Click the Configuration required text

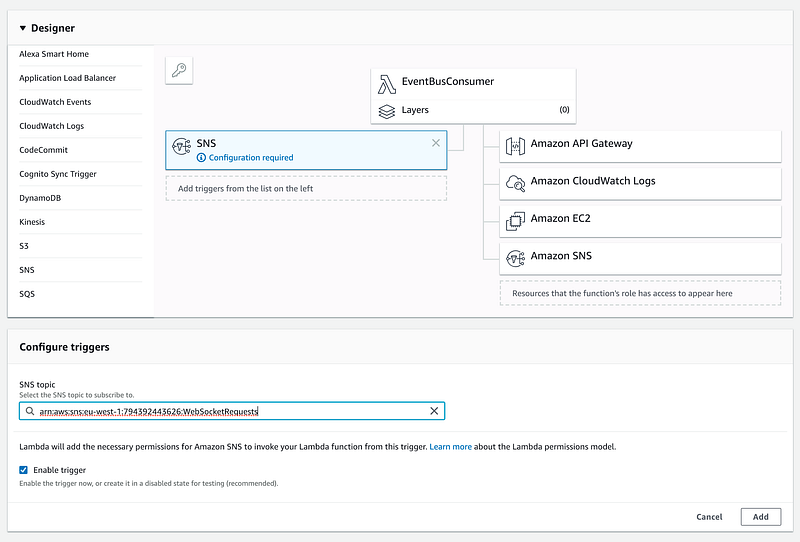[x=251, y=158]
